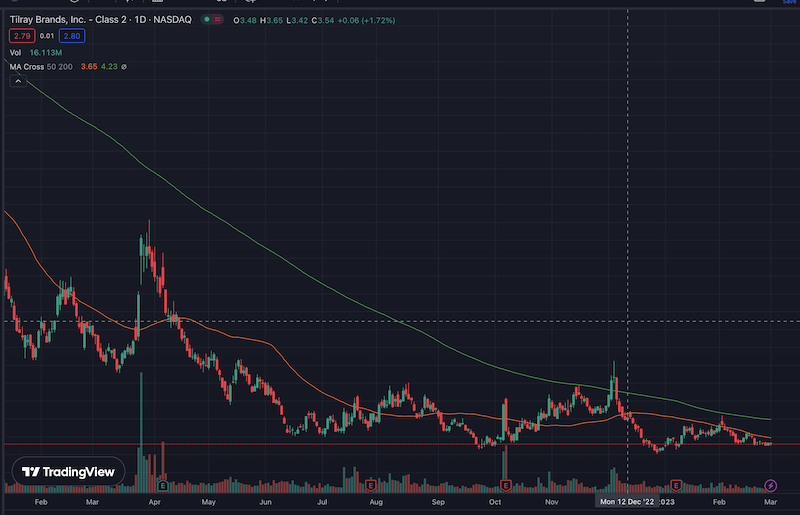Image resolution: width=800 pixels, height=515 pixels.
Task: Click the Mon 12 Dec '22 crosshair date label
Action: click(x=627, y=502)
